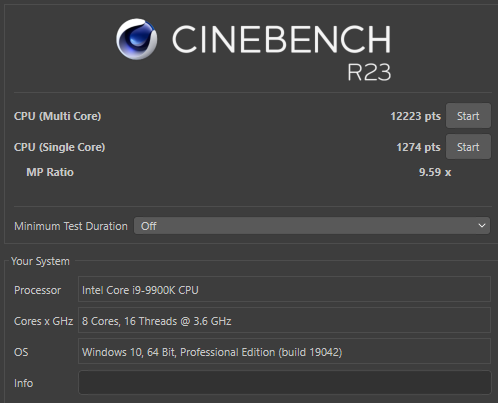
Task: Click the CPU (Multi Core) label
Action: 57,116
